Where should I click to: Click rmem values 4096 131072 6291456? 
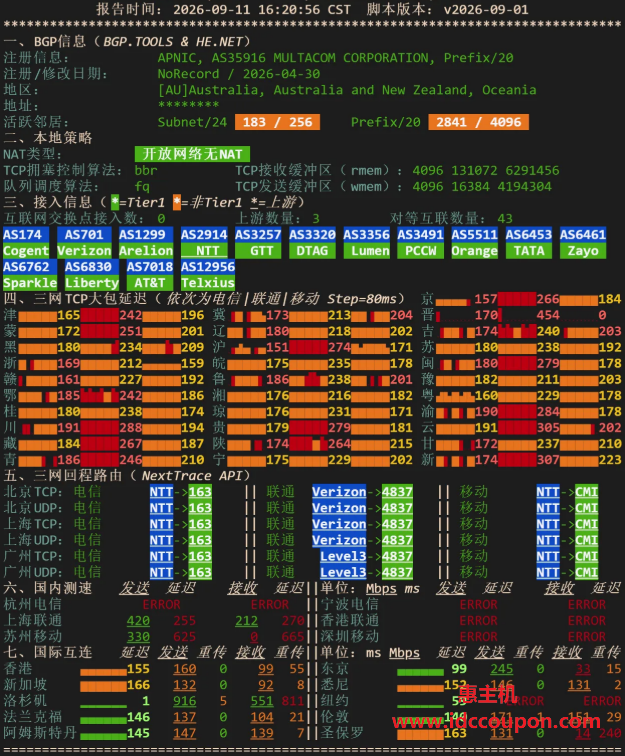coord(486,170)
